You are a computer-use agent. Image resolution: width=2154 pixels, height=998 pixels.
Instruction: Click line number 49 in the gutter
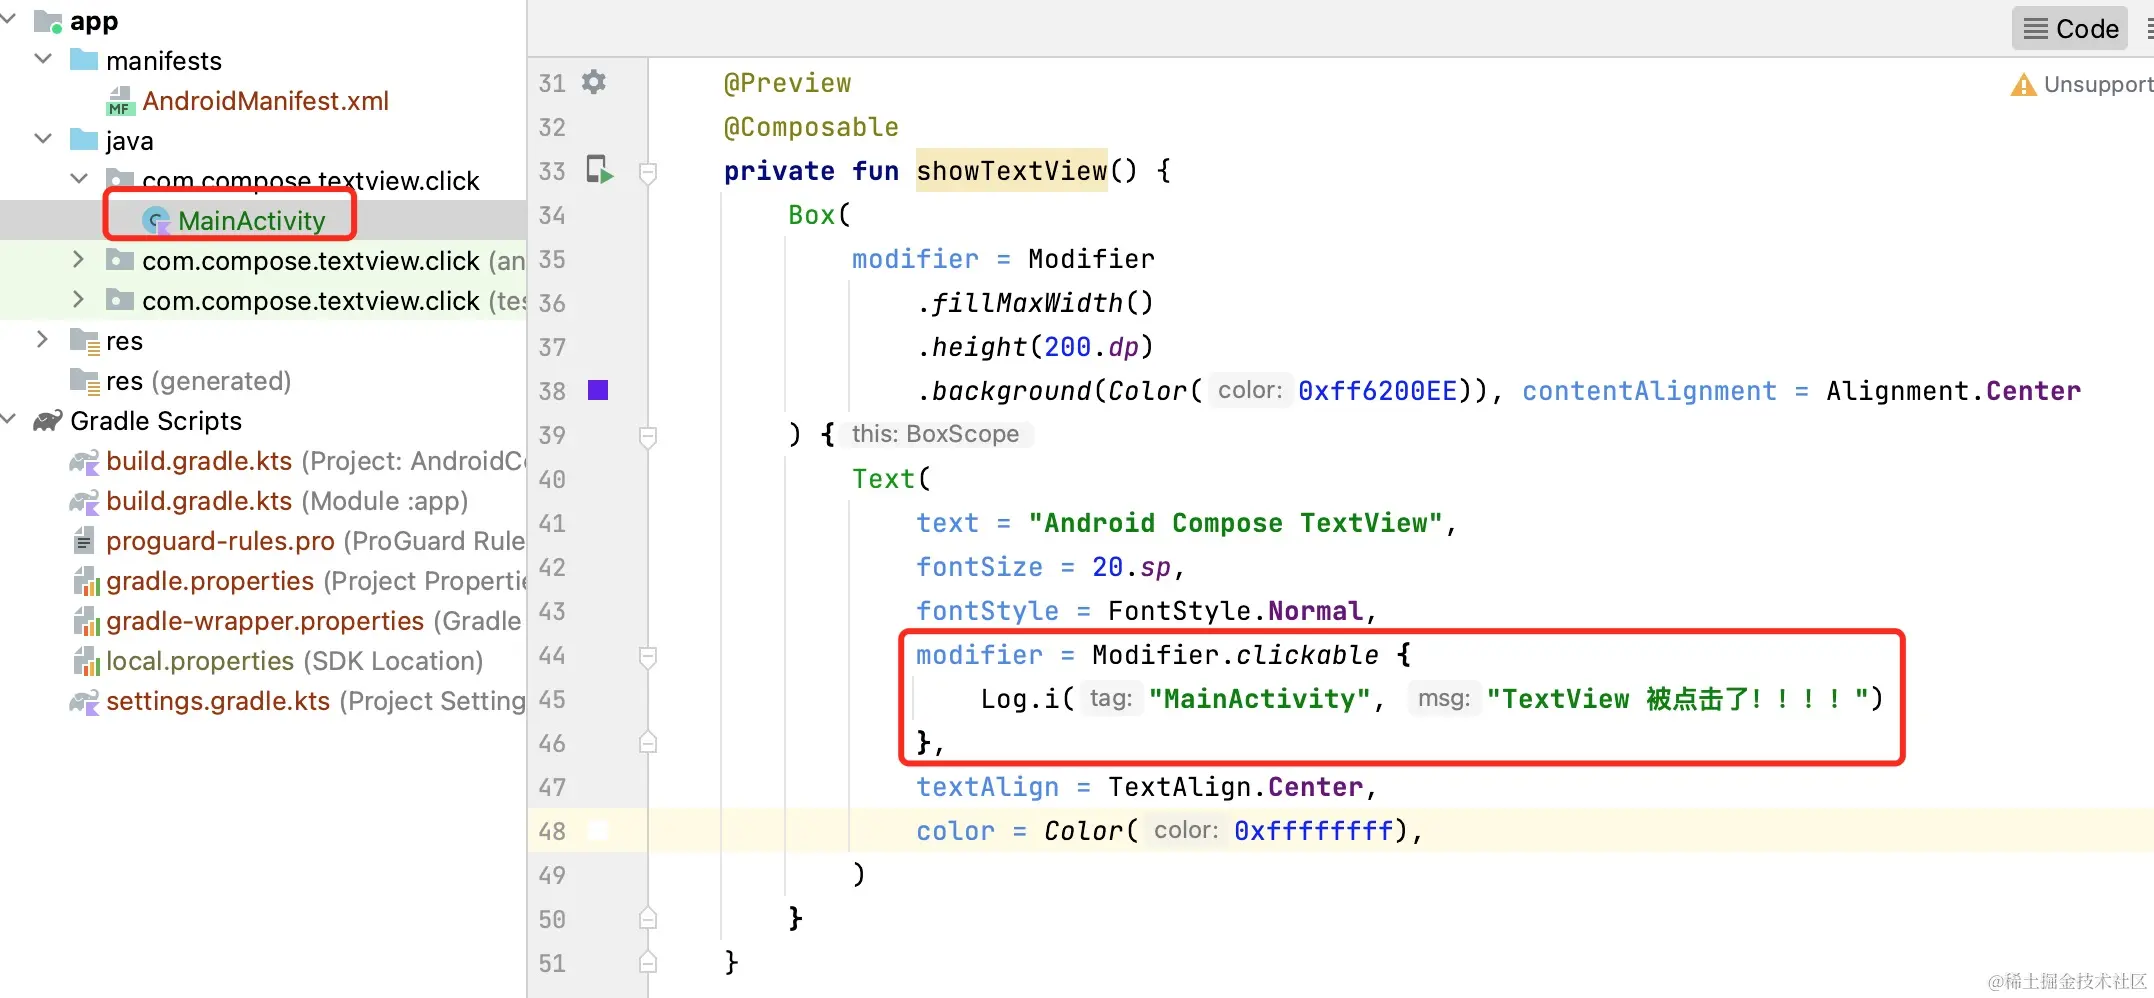tap(552, 875)
